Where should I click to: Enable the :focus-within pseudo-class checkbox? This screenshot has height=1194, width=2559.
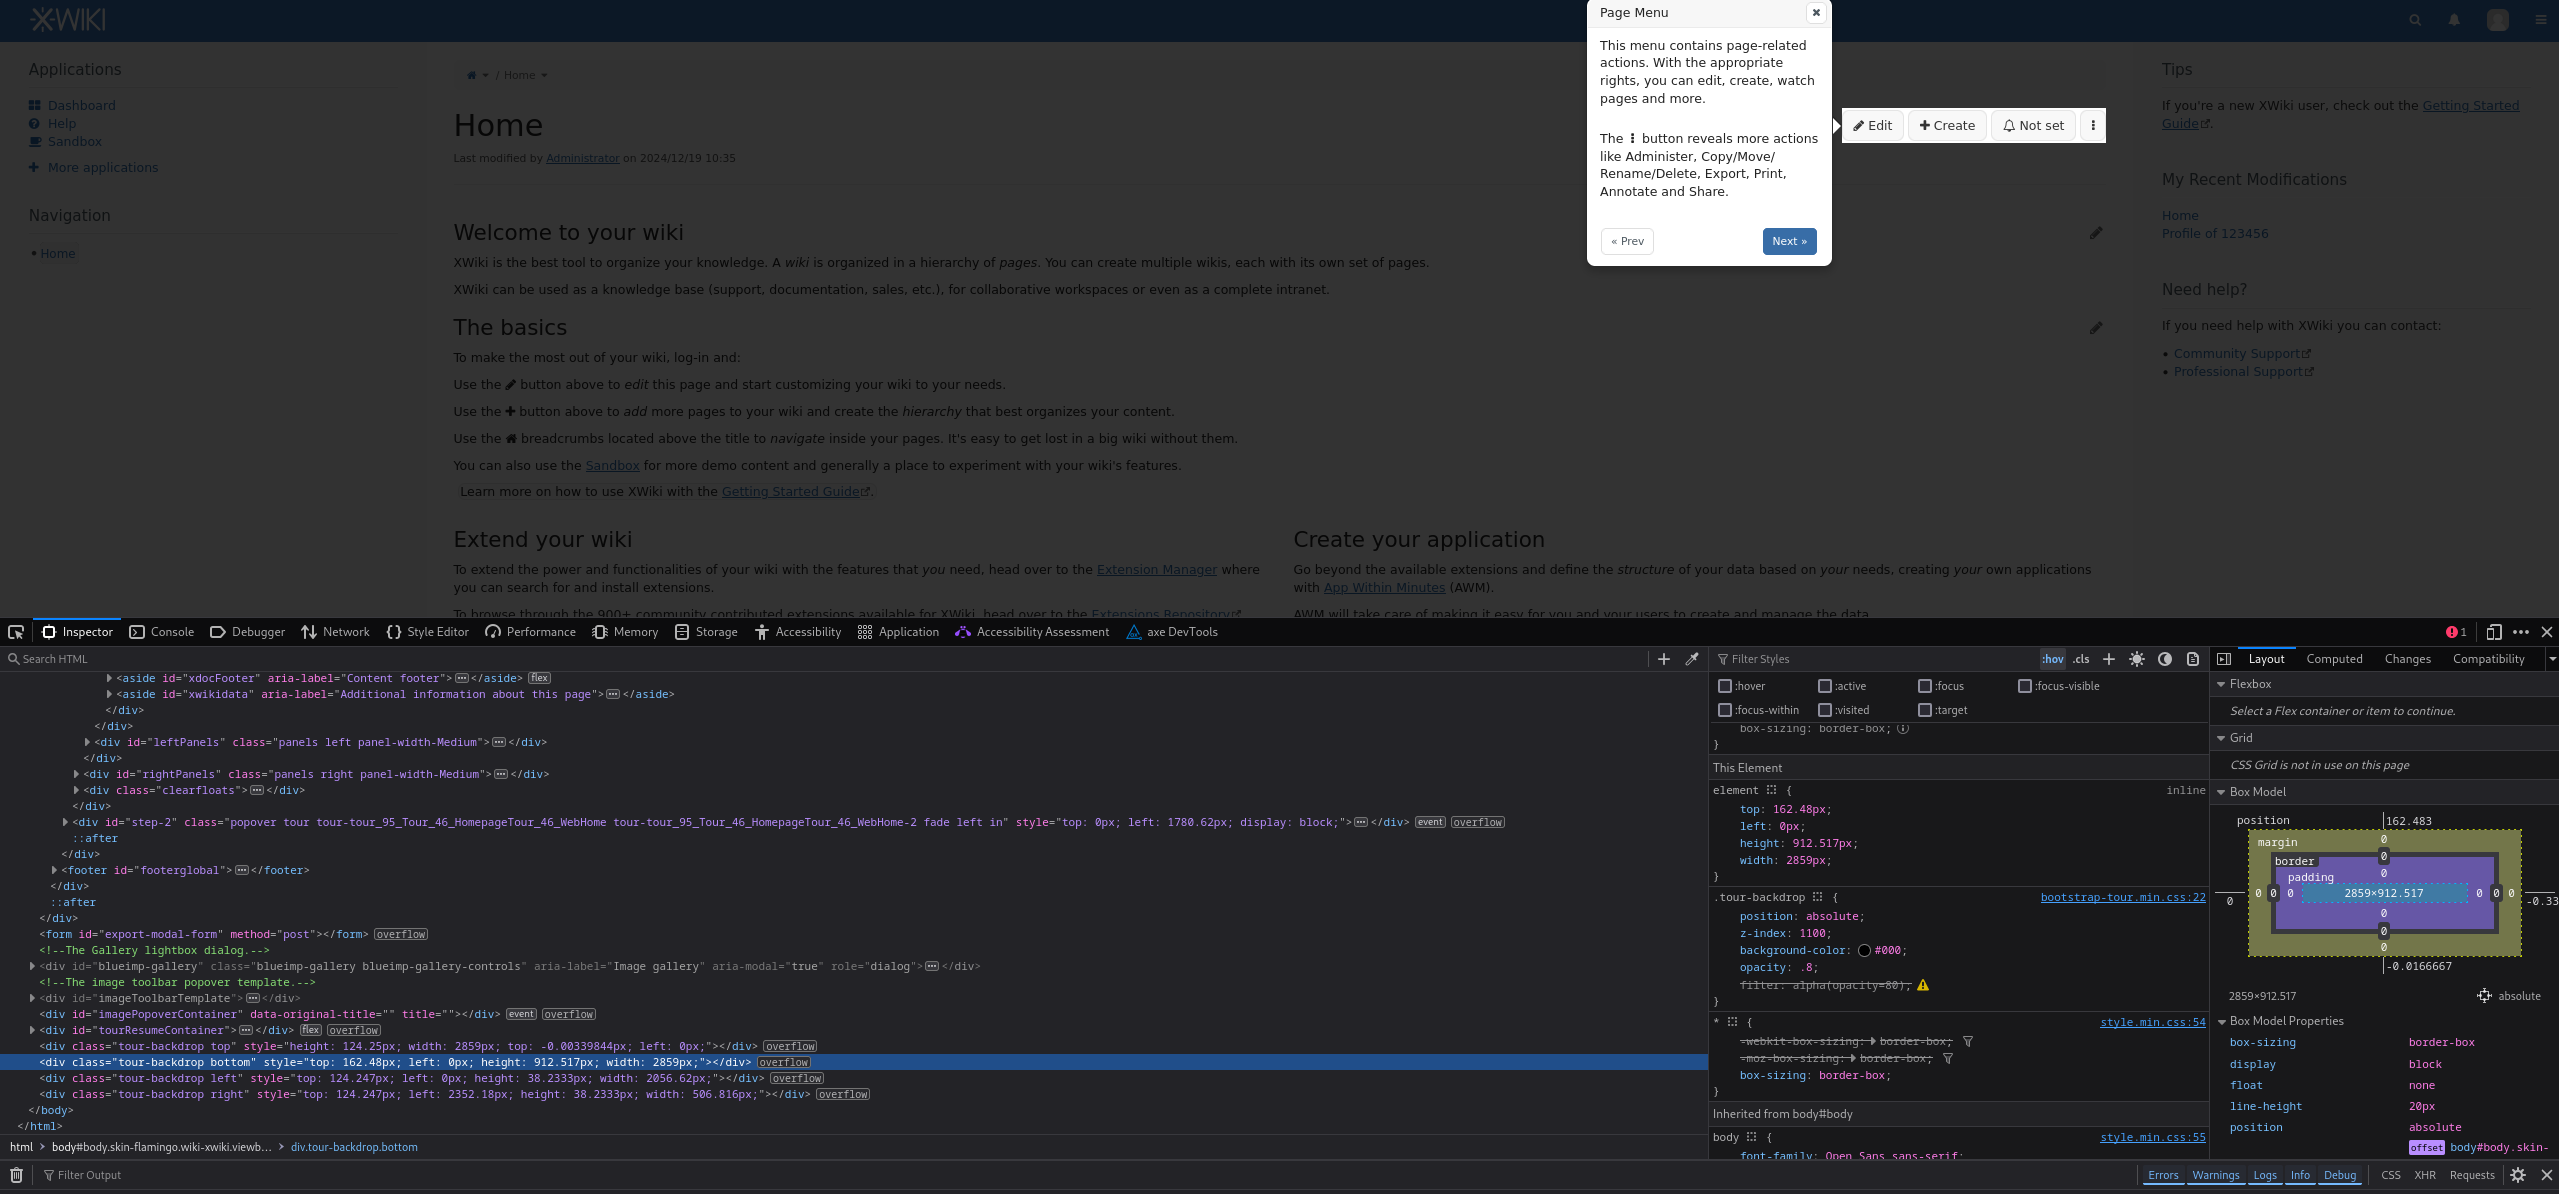1725,710
